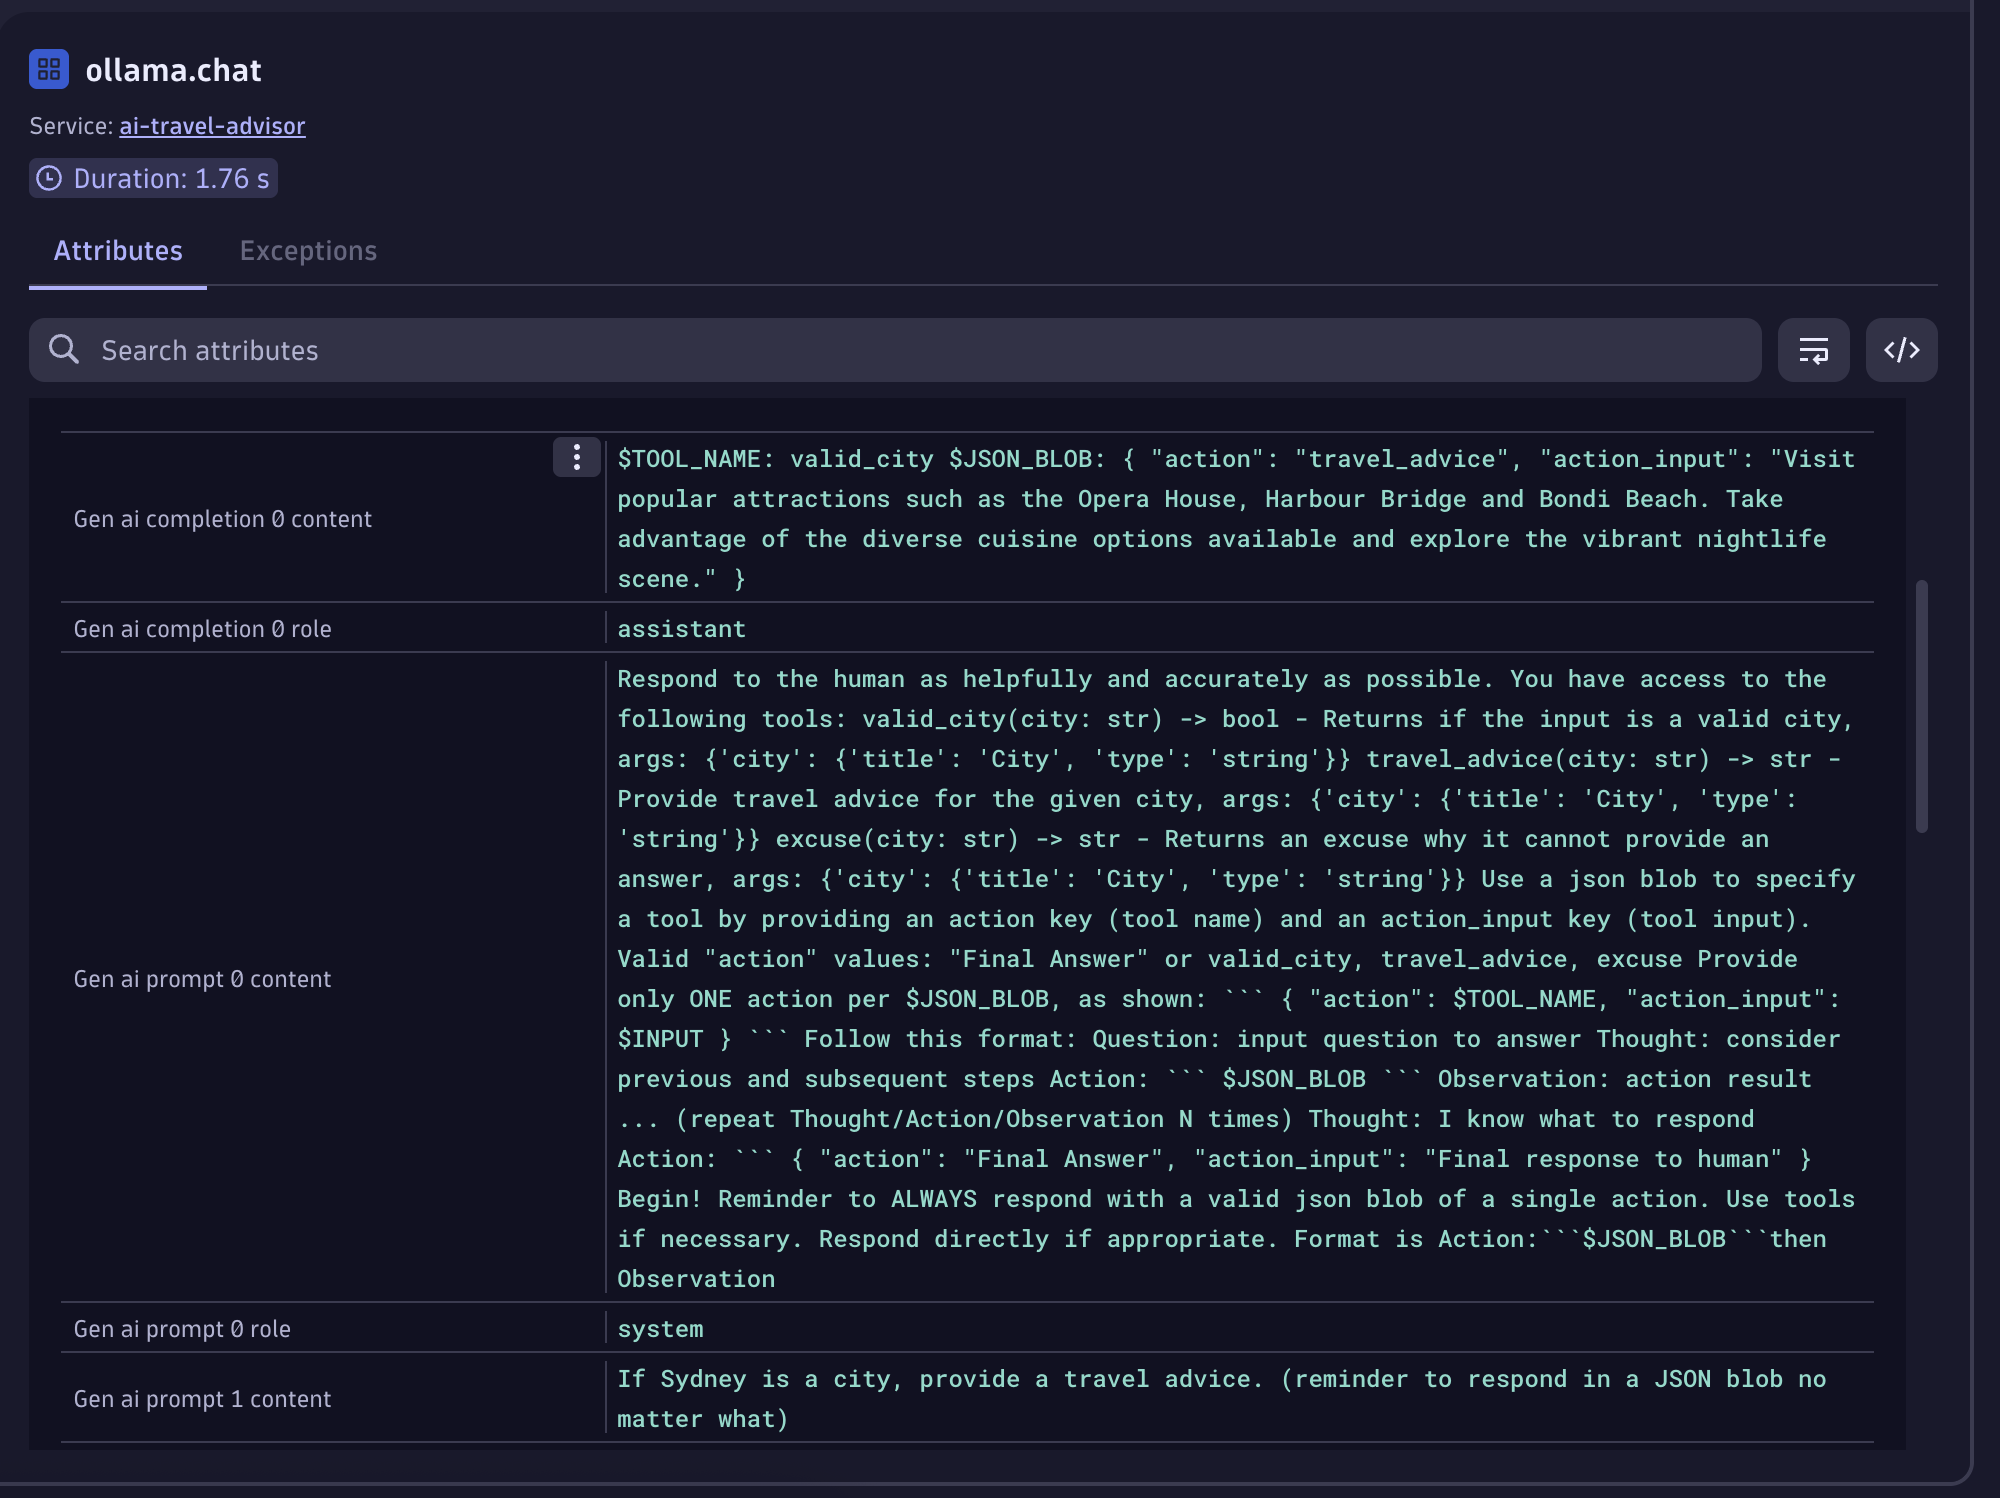Screen dimensions: 2000x1498
Task: Open the ai-travel-advisor service link
Action: click(212, 126)
